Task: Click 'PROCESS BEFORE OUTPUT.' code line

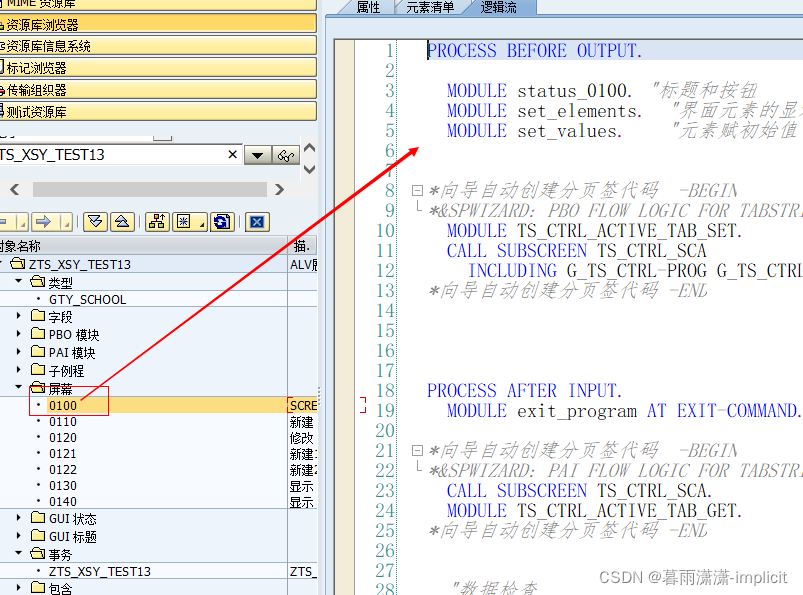Action: point(534,51)
